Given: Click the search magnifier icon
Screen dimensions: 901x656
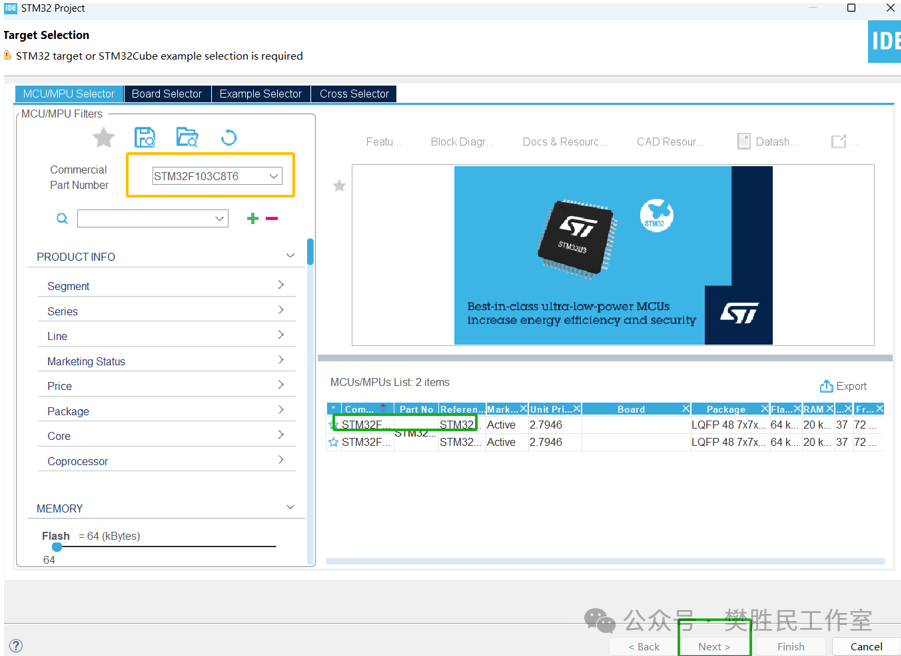Looking at the screenshot, I should pos(62,219).
